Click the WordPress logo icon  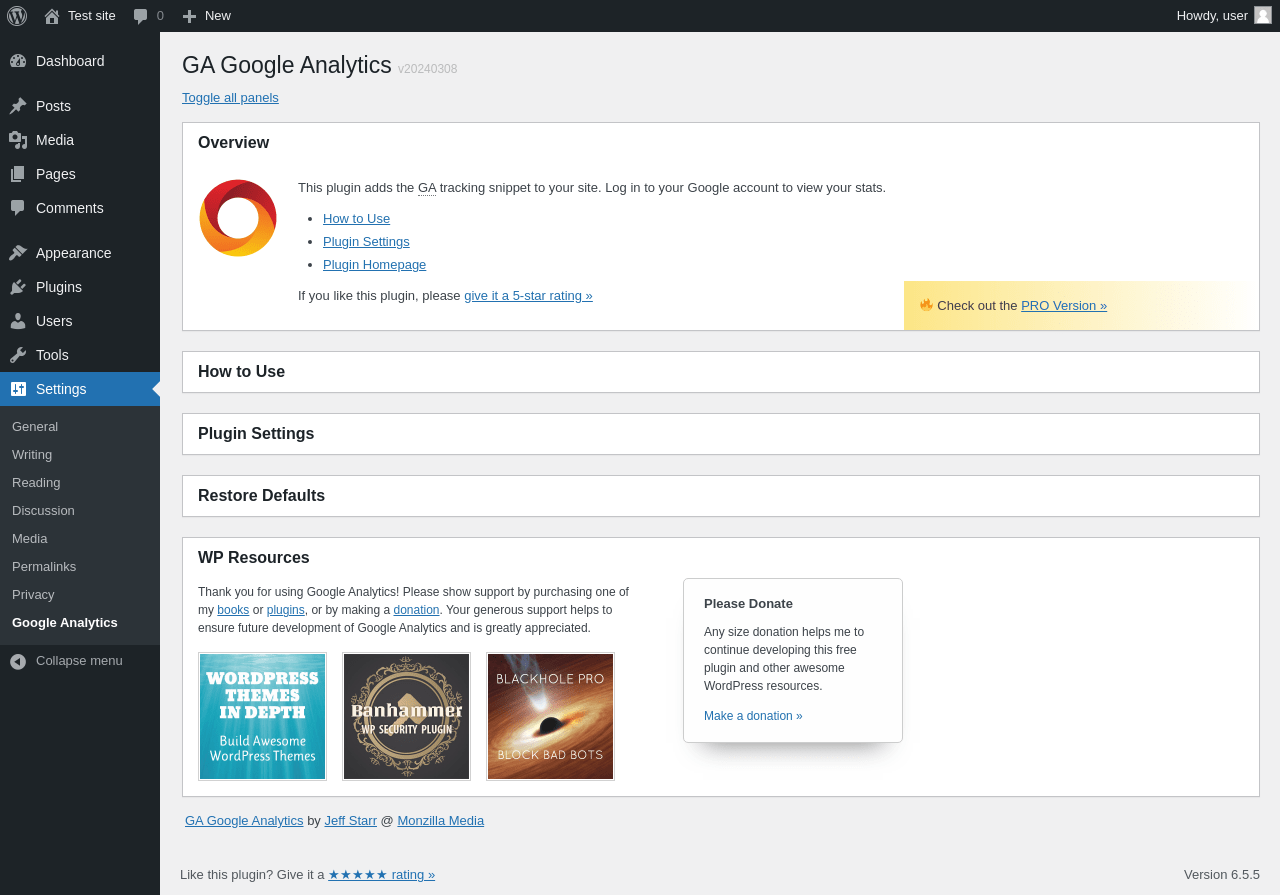[x=17, y=16]
